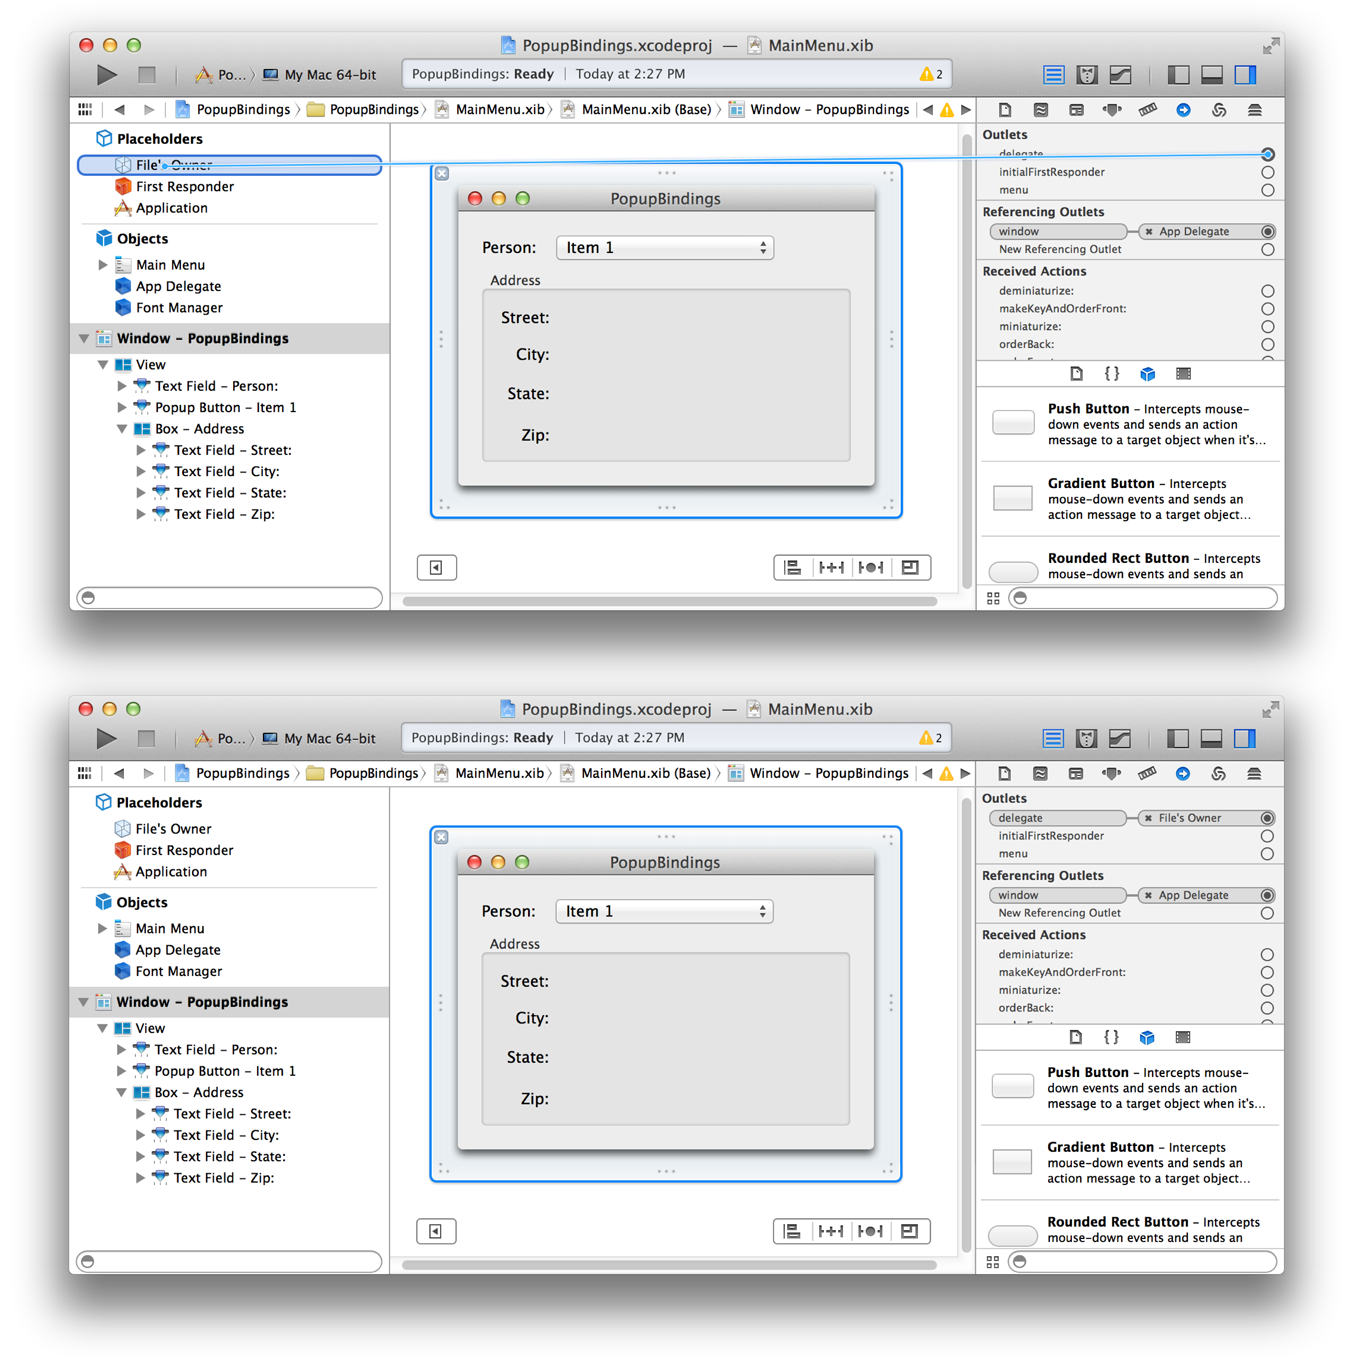The height and width of the screenshot is (1369, 1353).
Task: Remove File's Owner delegate connection, bottom window
Action: tap(1148, 818)
